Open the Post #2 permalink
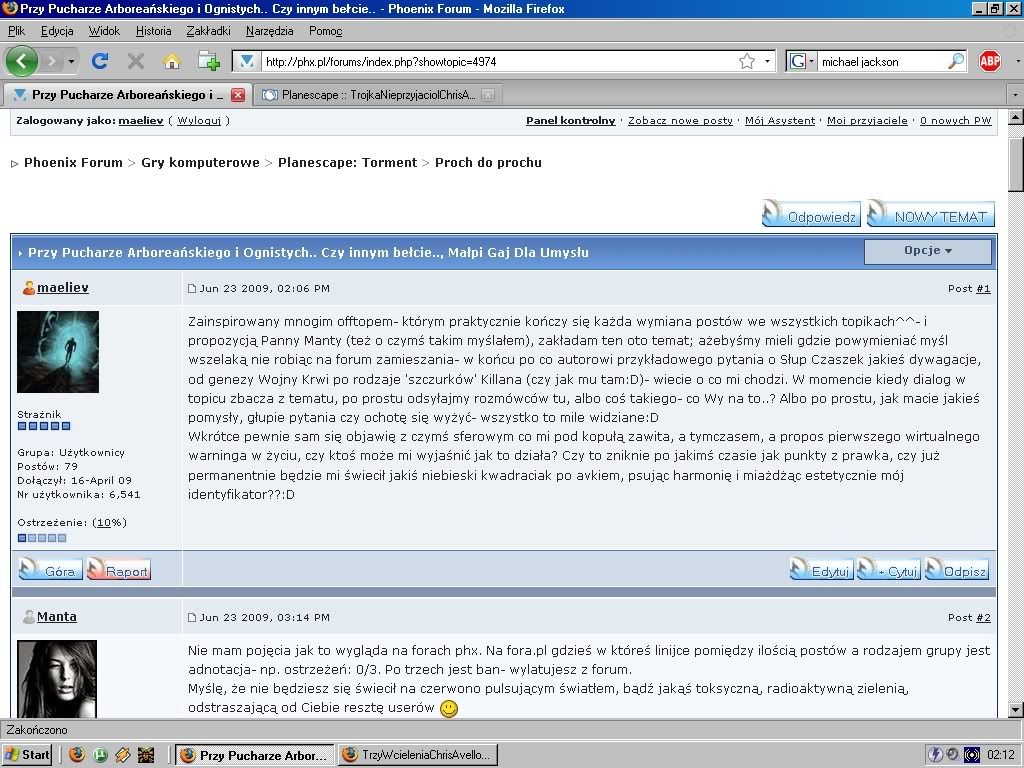Image resolution: width=1024 pixels, height=768 pixels. (x=983, y=618)
